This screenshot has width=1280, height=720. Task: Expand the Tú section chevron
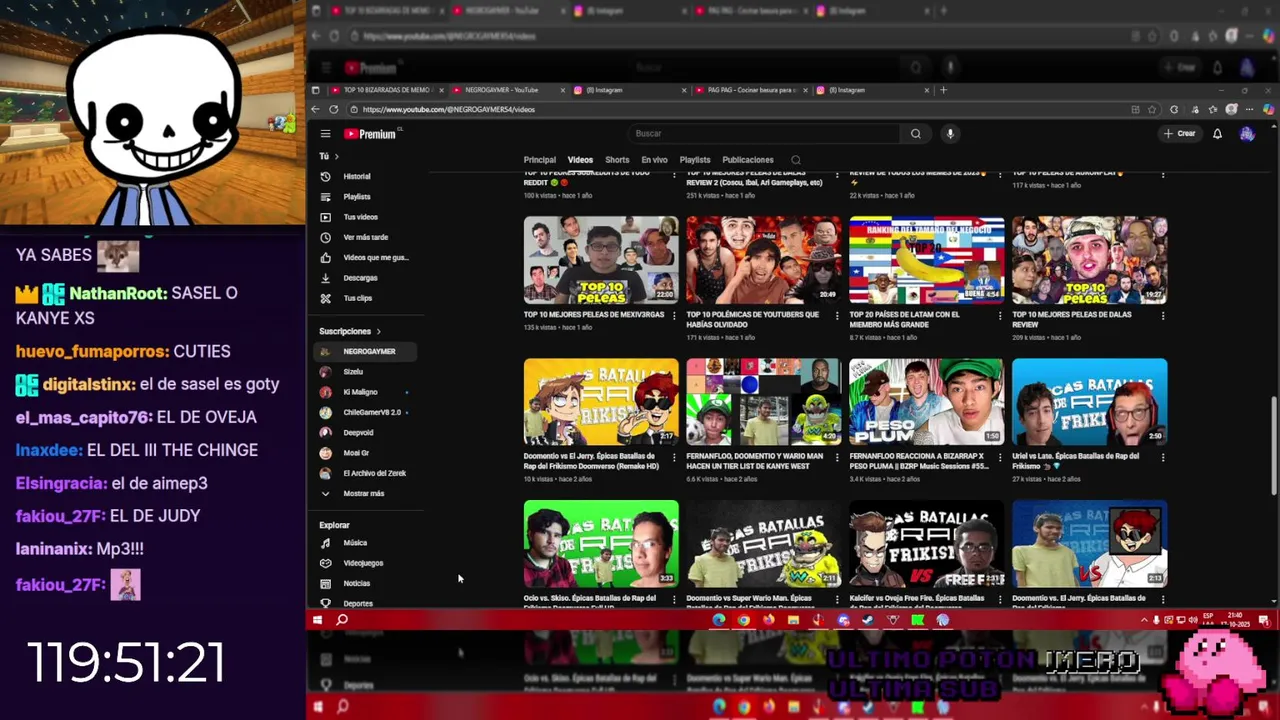click(x=336, y=157)
